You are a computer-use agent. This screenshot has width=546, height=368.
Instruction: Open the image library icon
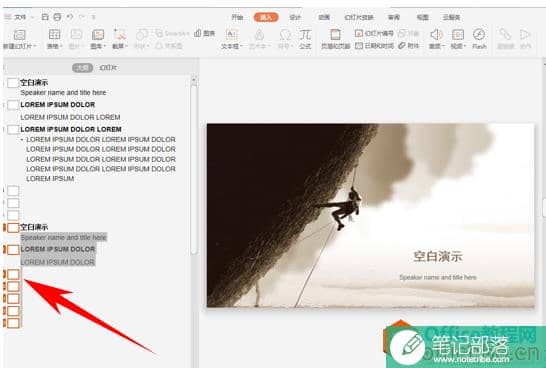point(98,34)
